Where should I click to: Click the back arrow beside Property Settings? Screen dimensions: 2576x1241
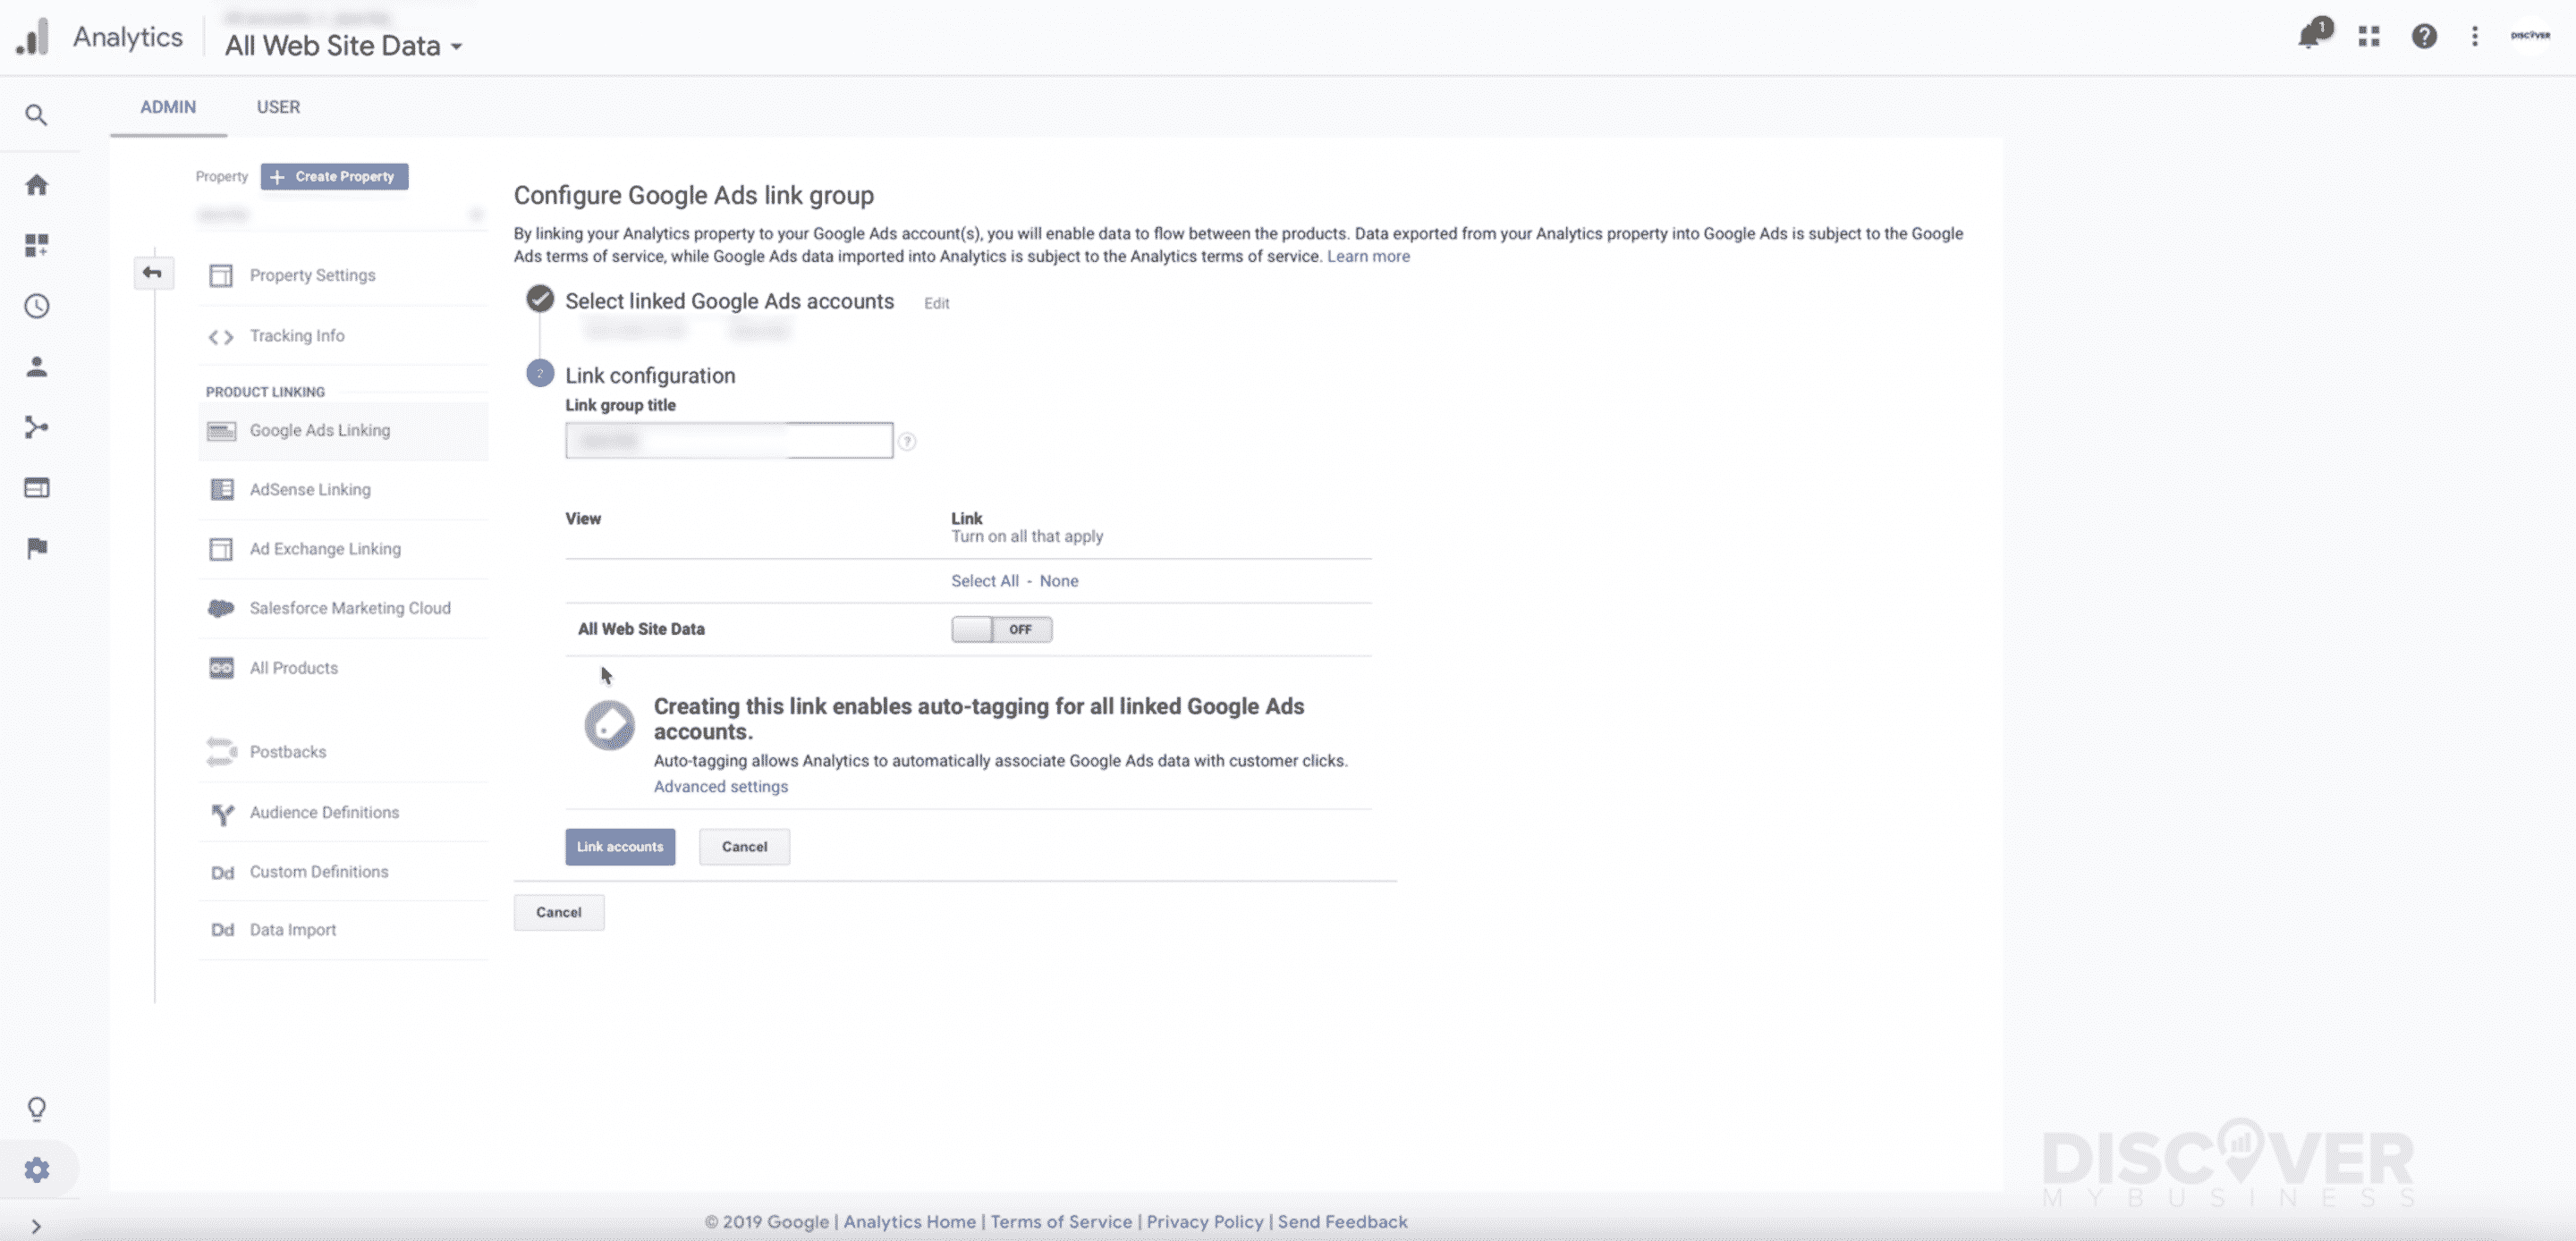click(152, 272)
